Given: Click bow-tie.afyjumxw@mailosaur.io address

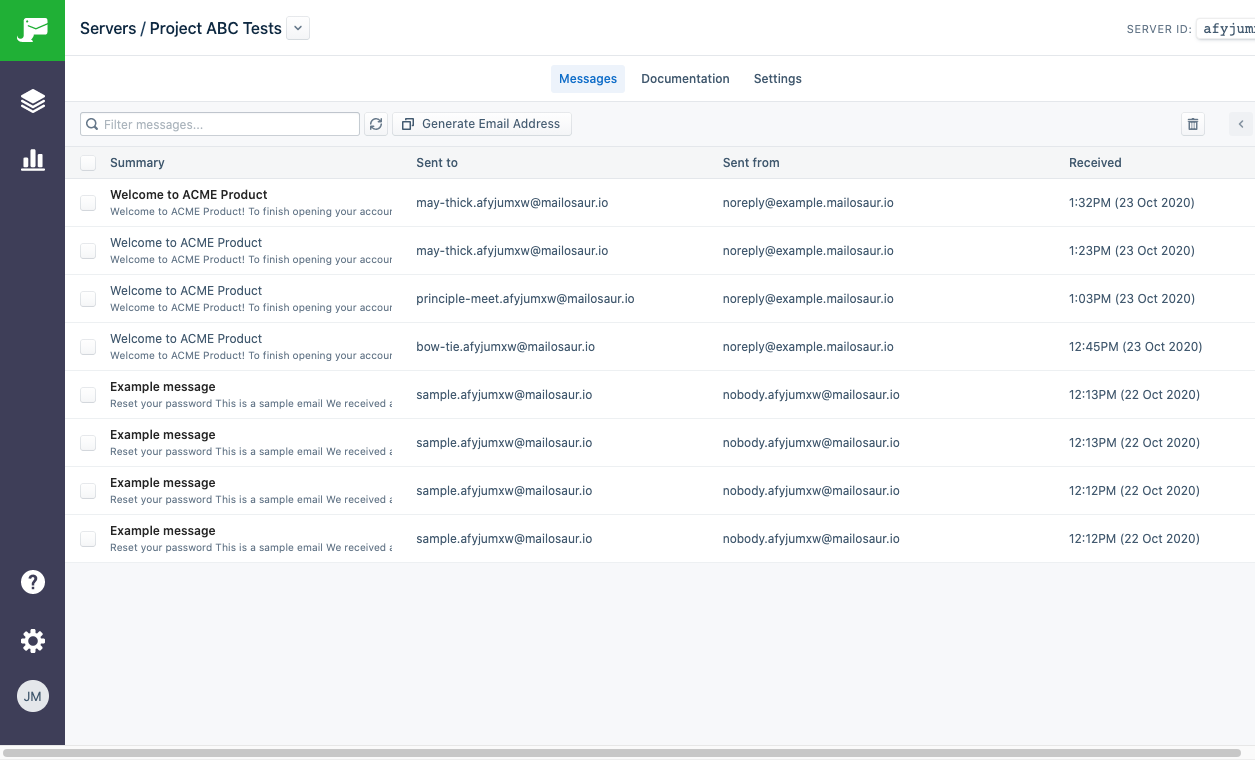Looking at the screenshot, I should pyautogui.click(x=505, y=347).
